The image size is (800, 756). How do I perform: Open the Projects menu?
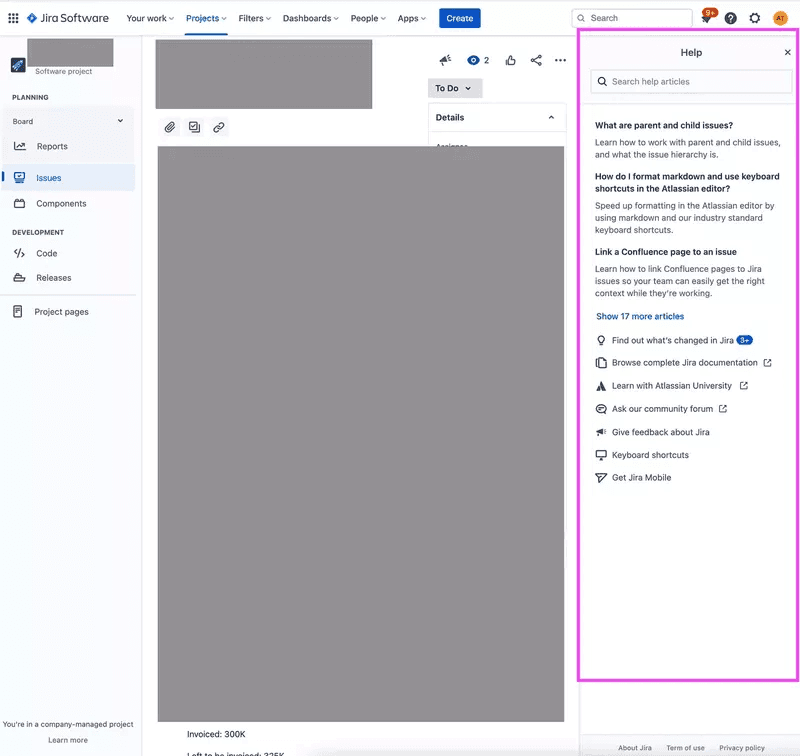[204, 17]
